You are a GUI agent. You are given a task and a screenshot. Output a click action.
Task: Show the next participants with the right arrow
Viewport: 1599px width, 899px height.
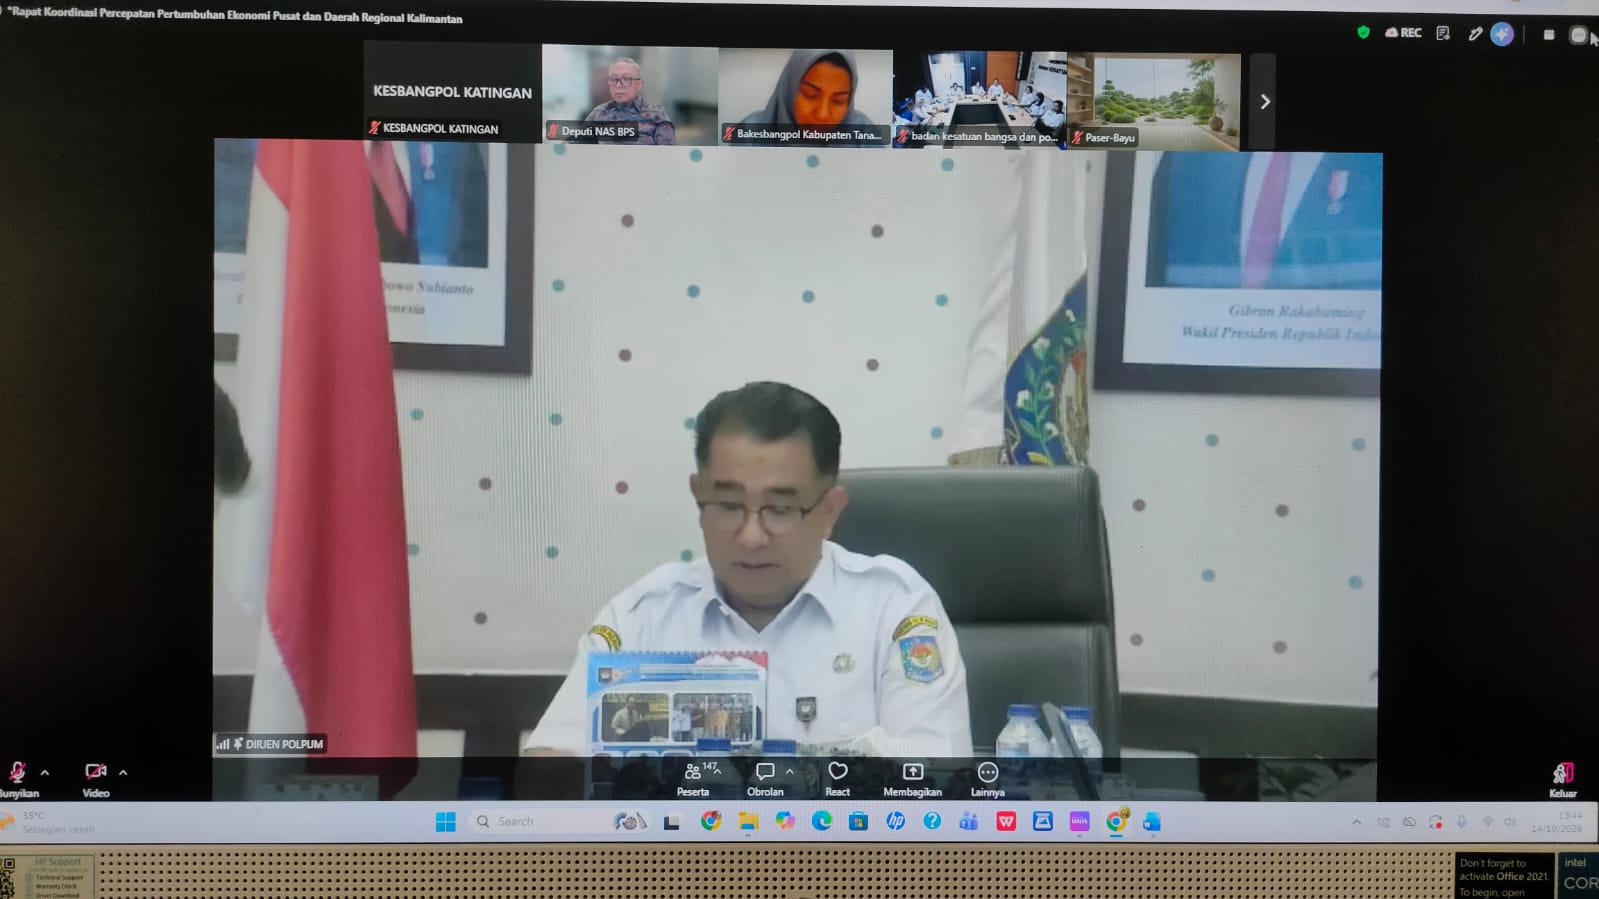(x=1264, y=102)
